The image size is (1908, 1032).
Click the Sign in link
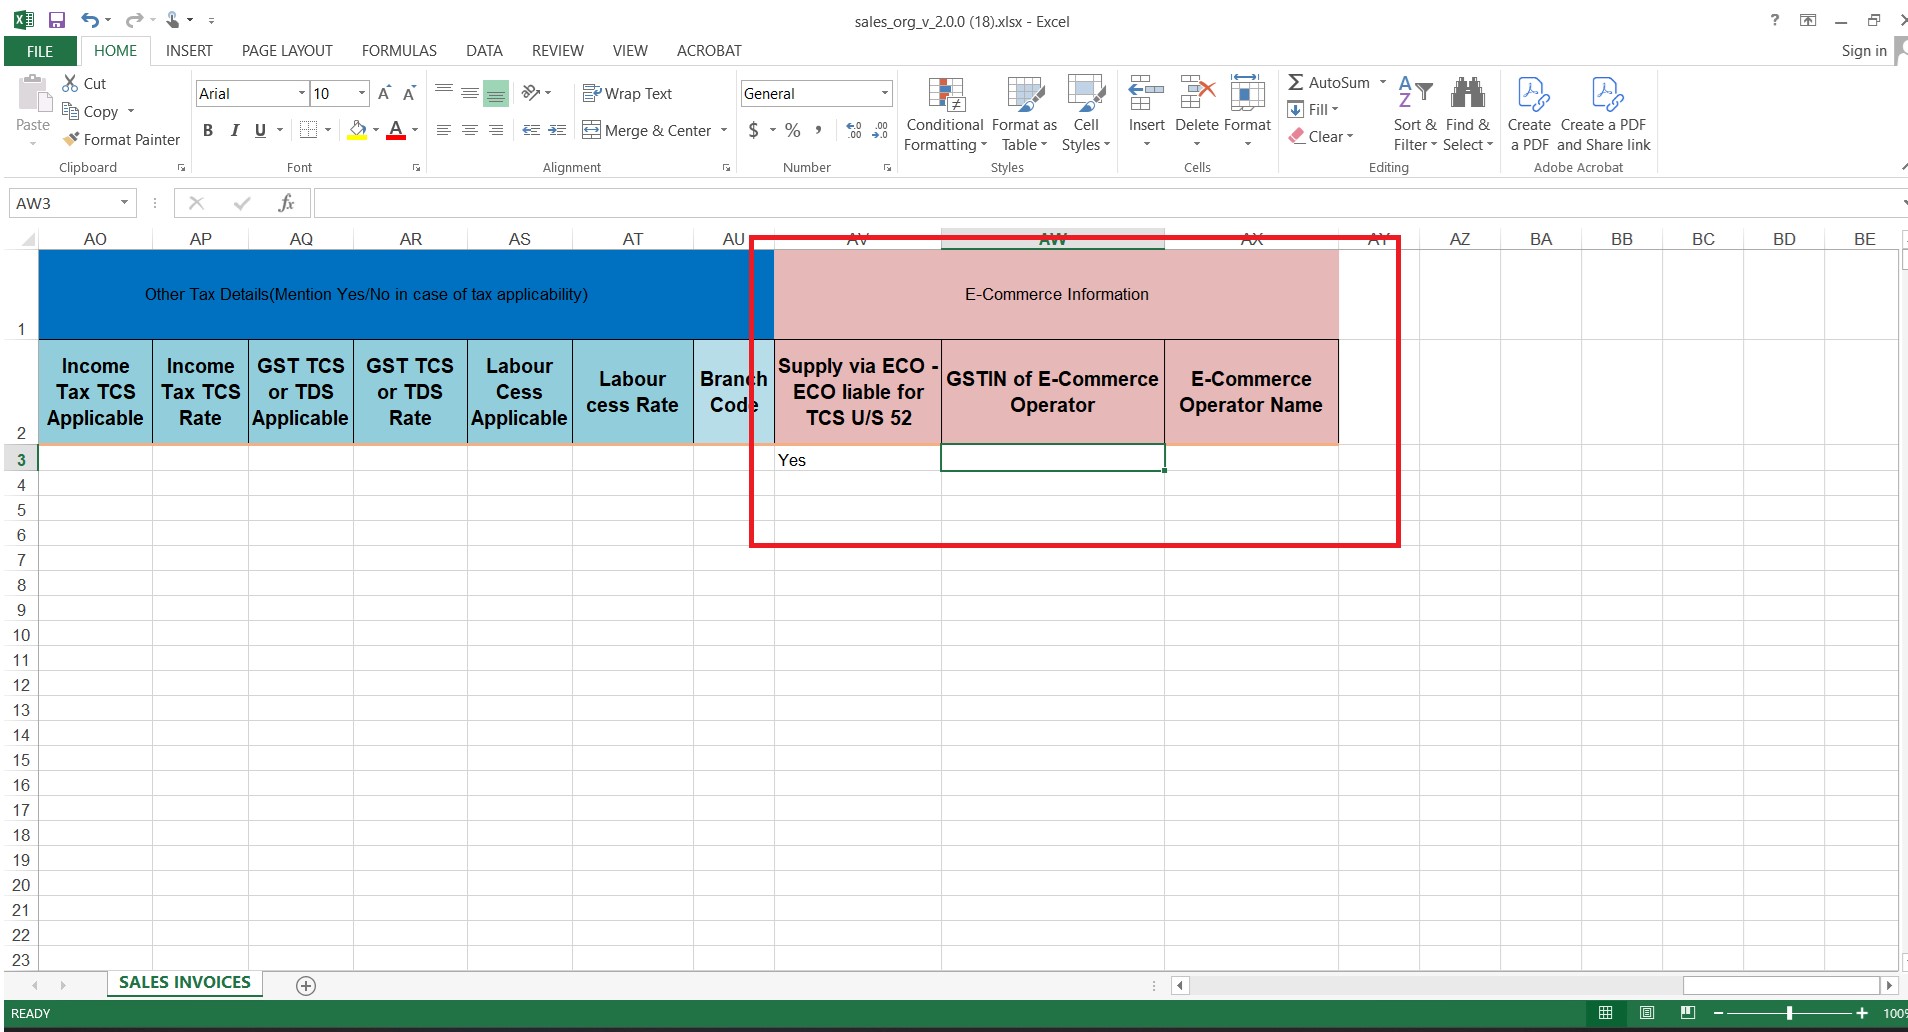point(1864,51)
